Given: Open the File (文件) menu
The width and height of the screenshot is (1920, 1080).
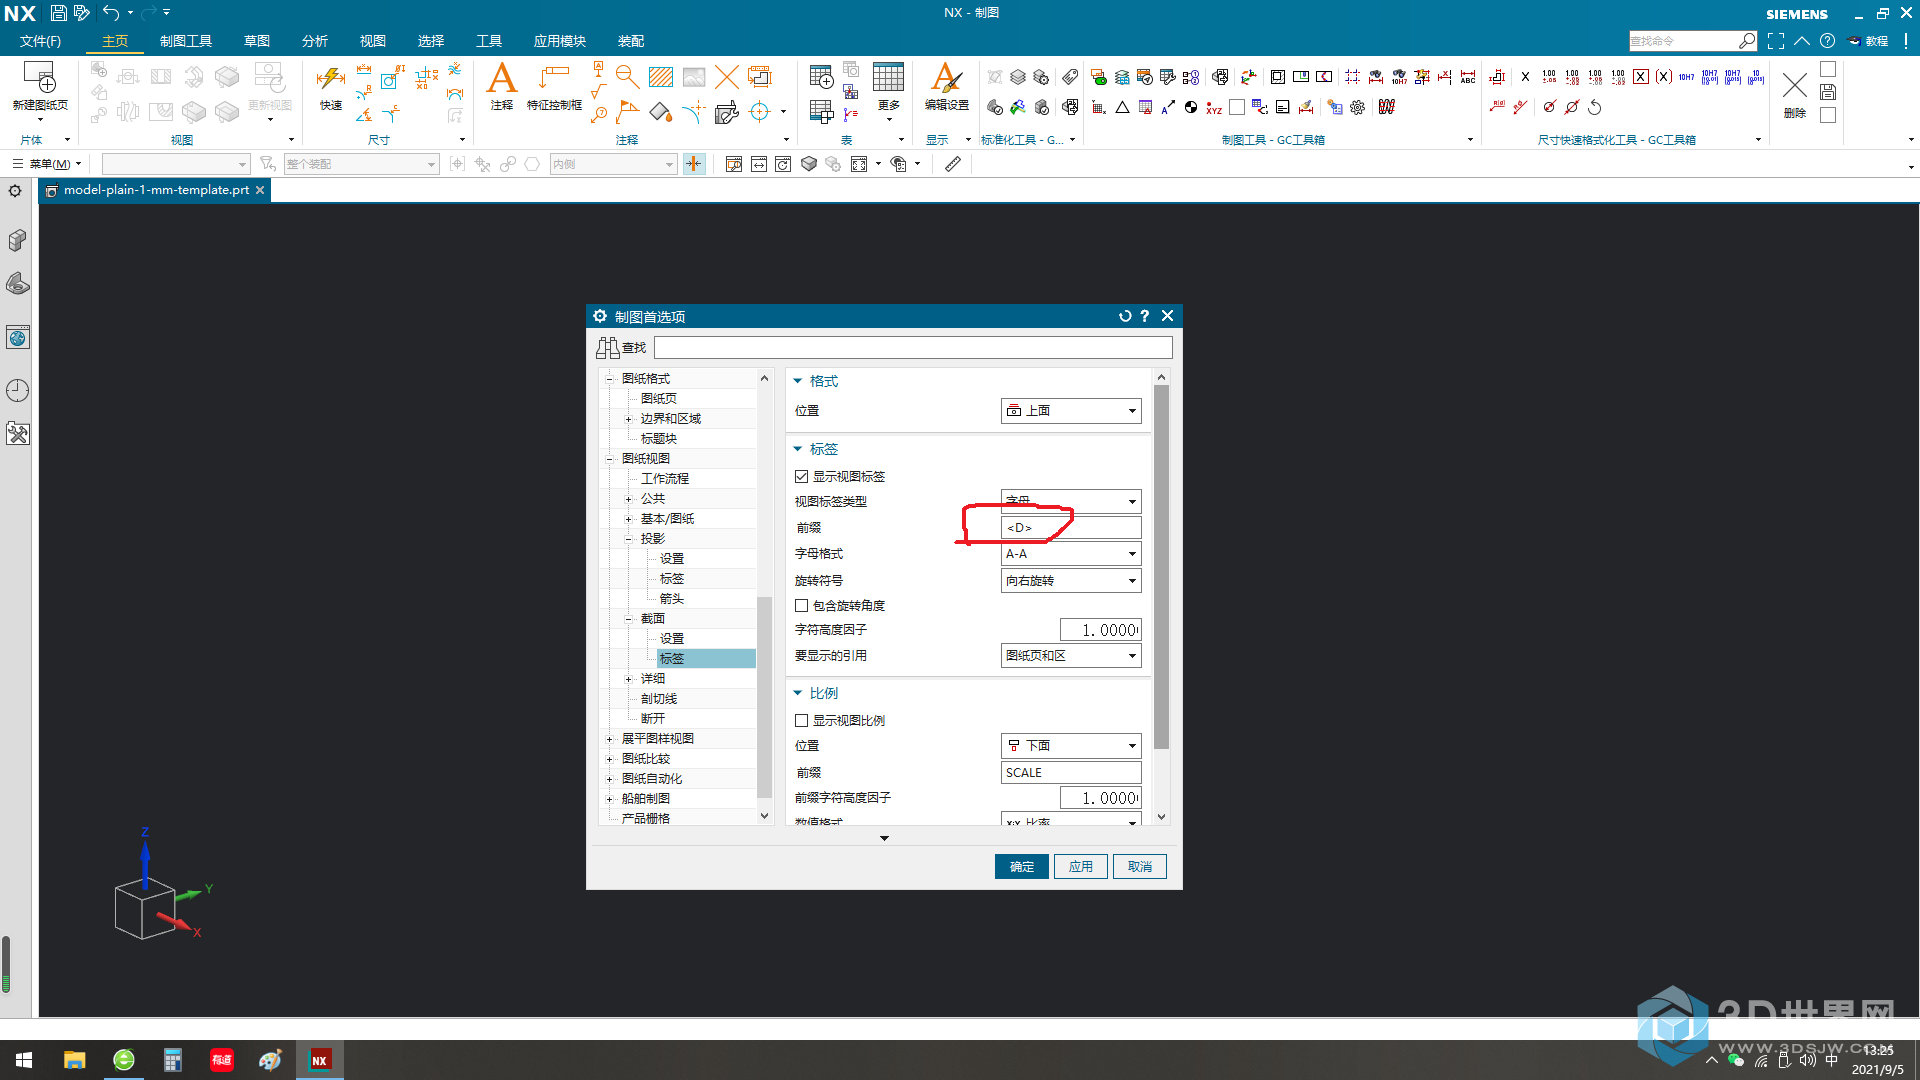Looking at the screenshot, I should pos(40,41).
